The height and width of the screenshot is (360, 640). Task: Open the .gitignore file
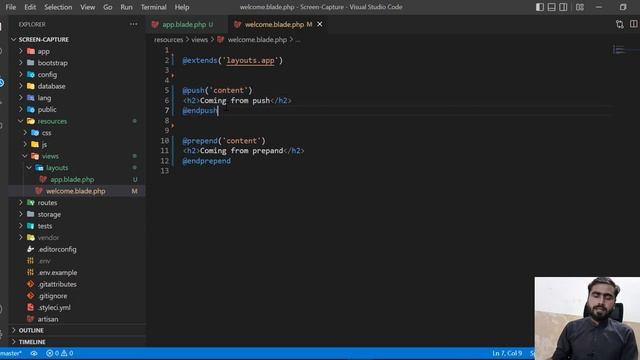[52, 296]
